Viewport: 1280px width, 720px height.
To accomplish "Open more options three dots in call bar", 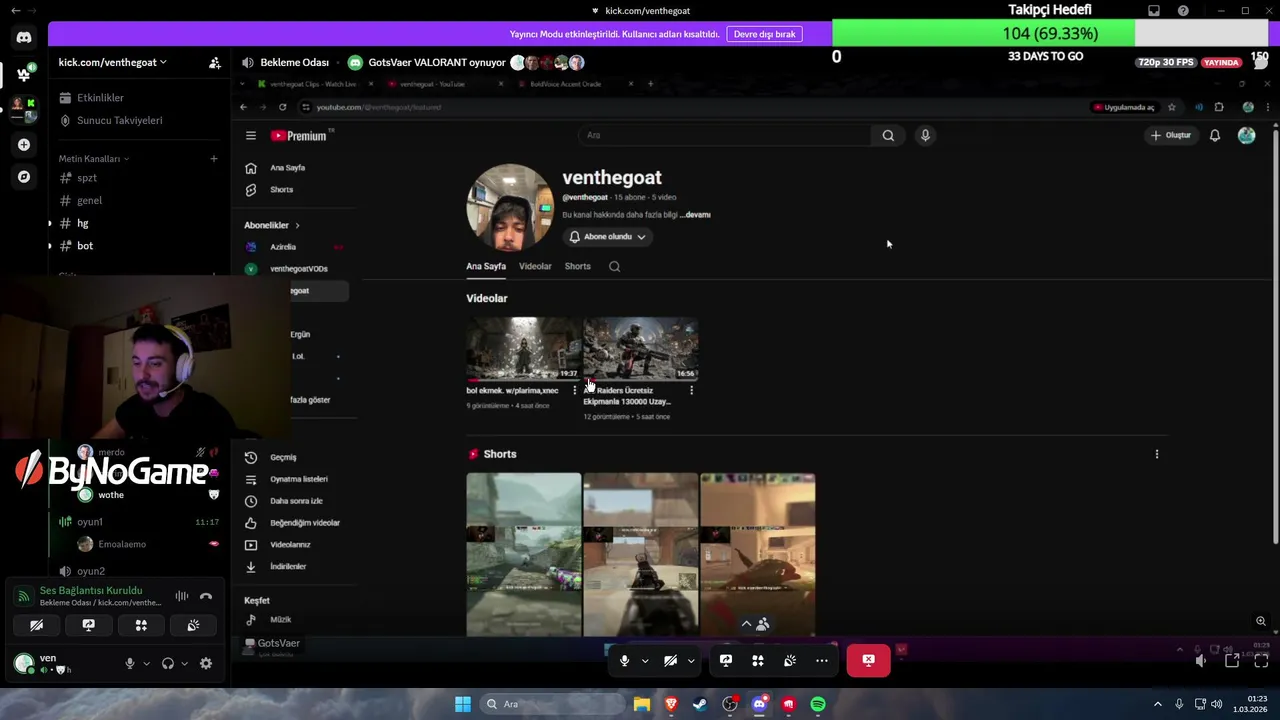I will tap(822, 660).
